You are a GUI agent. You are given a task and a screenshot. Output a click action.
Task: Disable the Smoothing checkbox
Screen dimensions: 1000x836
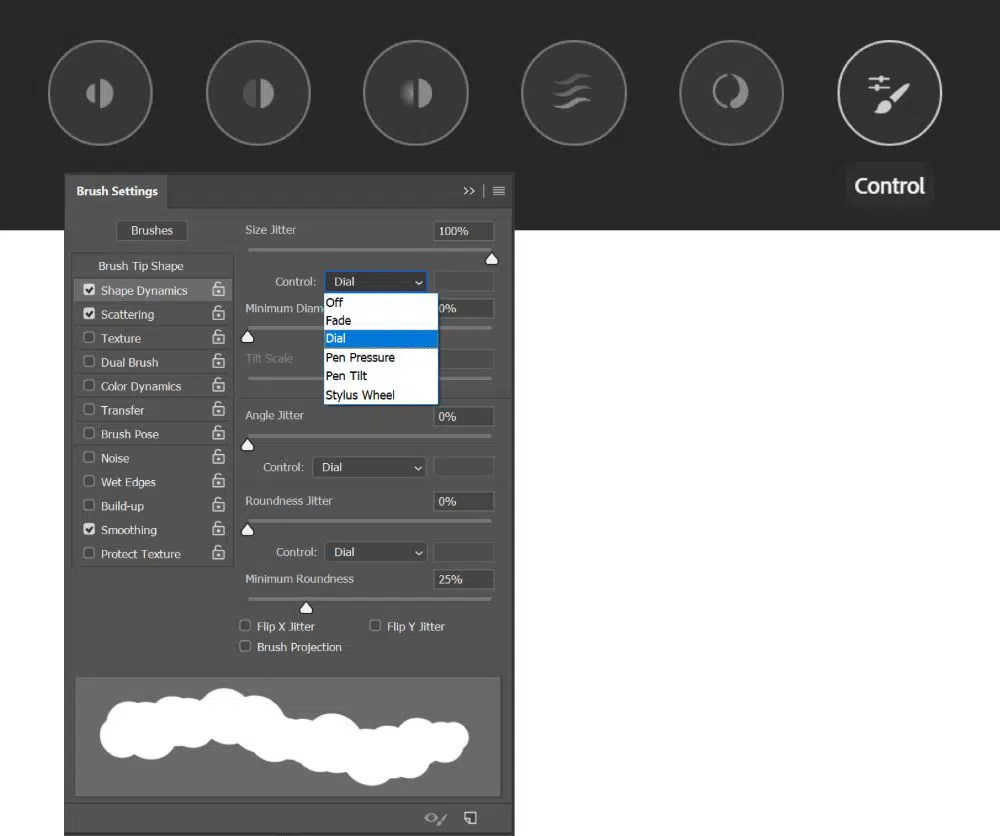click(x=89, y=530)
